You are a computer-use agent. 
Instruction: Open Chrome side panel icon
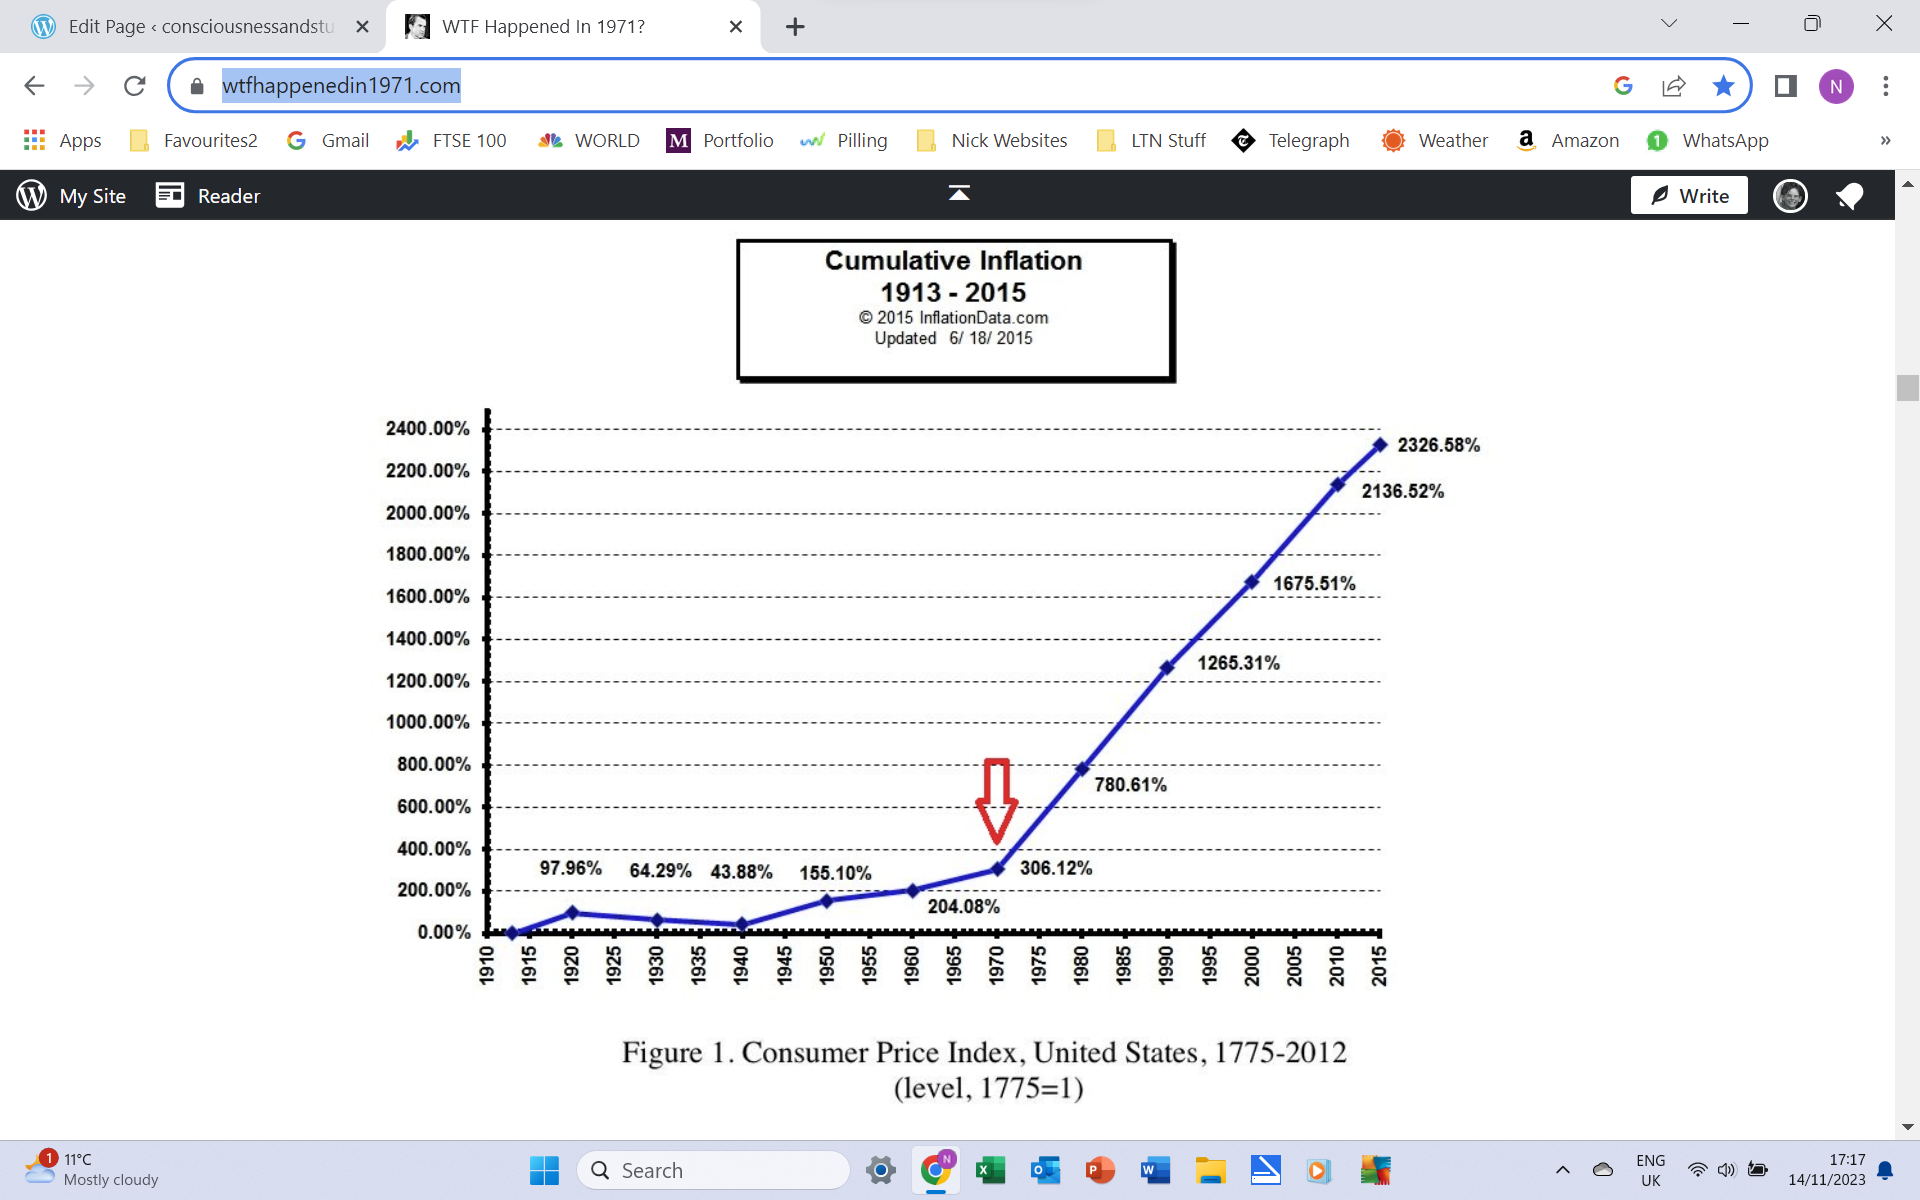click(1785, 86)
